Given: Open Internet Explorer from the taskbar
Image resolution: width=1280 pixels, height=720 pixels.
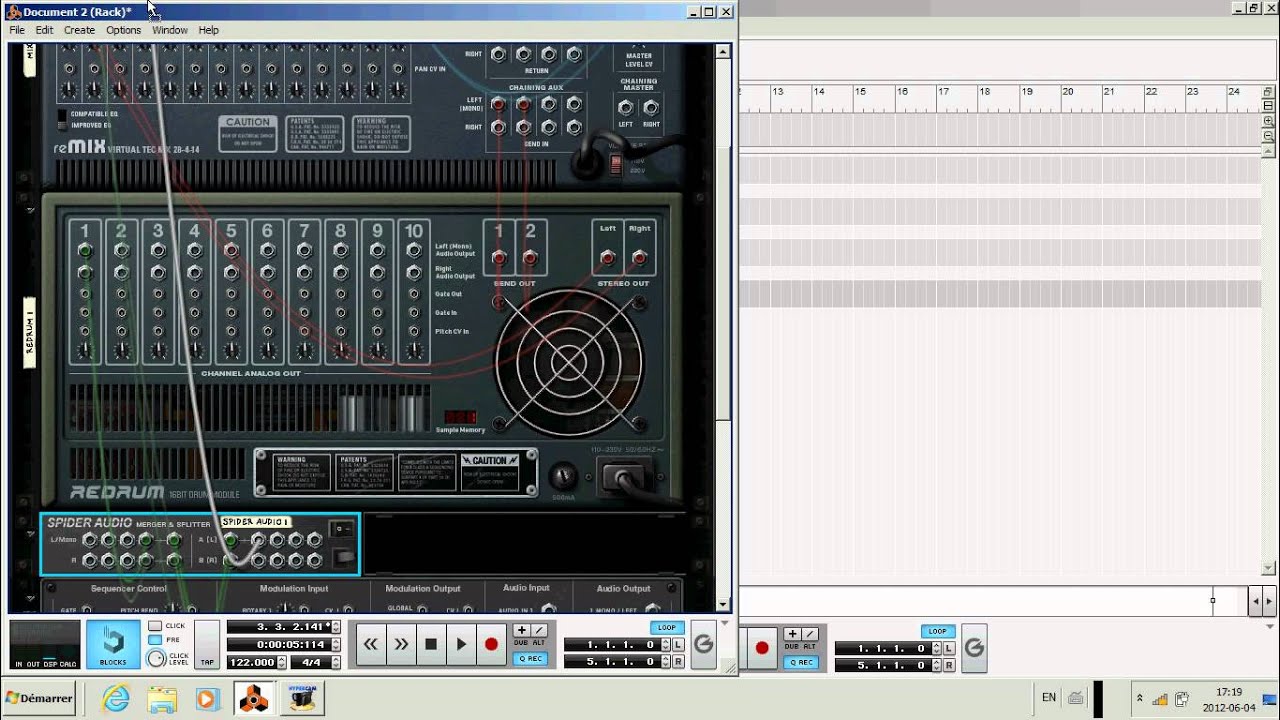Looking at the screenshot, I should 116,698.
